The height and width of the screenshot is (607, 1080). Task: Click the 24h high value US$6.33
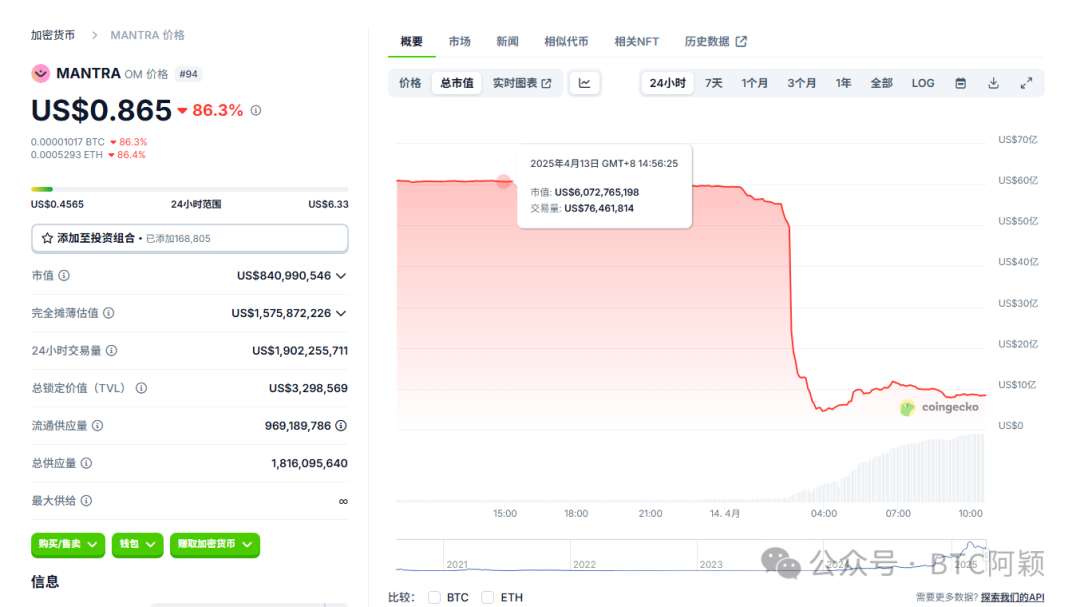click(329, 204)
